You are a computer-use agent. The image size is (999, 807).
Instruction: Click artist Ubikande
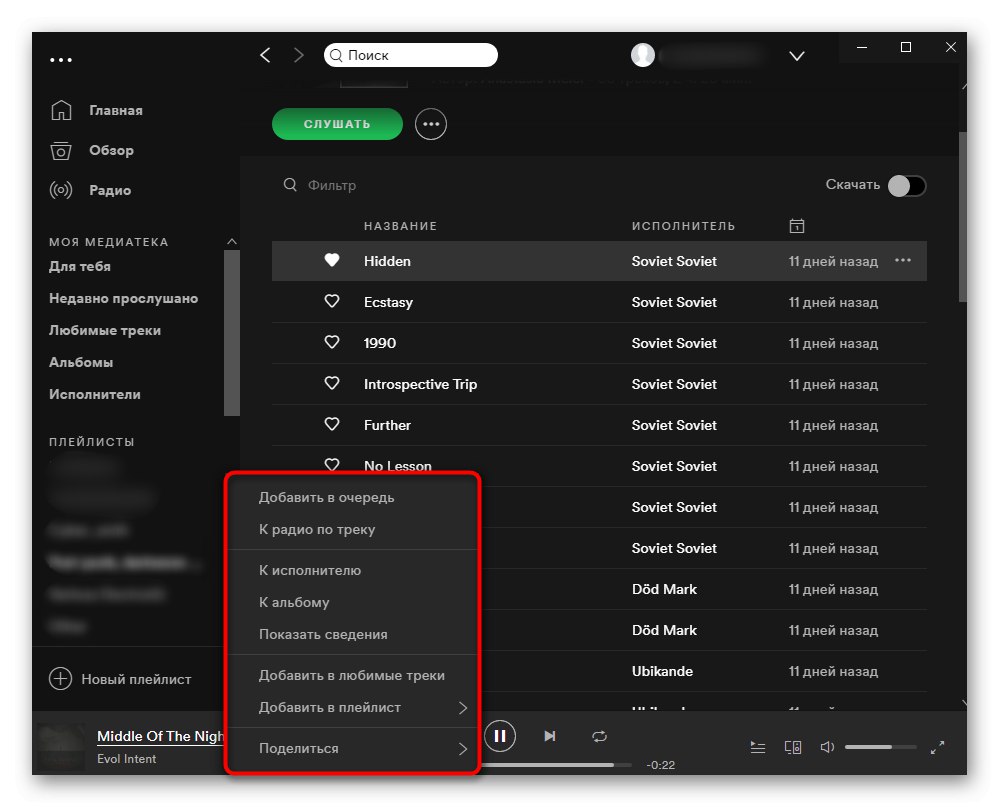(x=662, y=671)
